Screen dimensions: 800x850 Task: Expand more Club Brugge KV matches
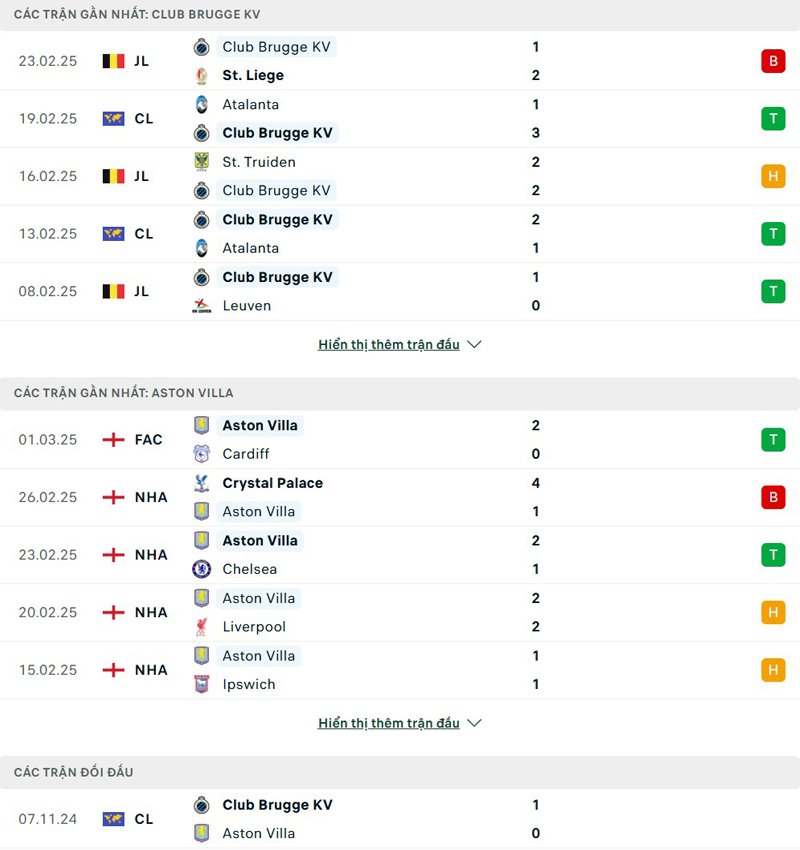[x=387, y=344]
